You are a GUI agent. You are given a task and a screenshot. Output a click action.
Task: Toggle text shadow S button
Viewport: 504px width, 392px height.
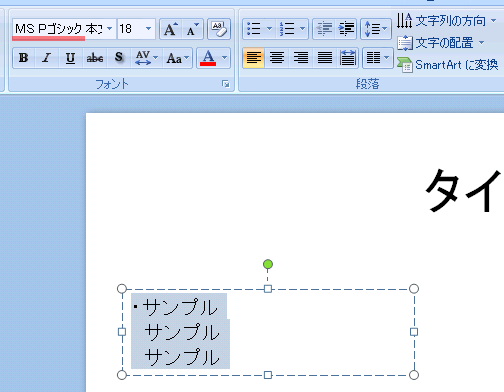[x=119, y=58]
